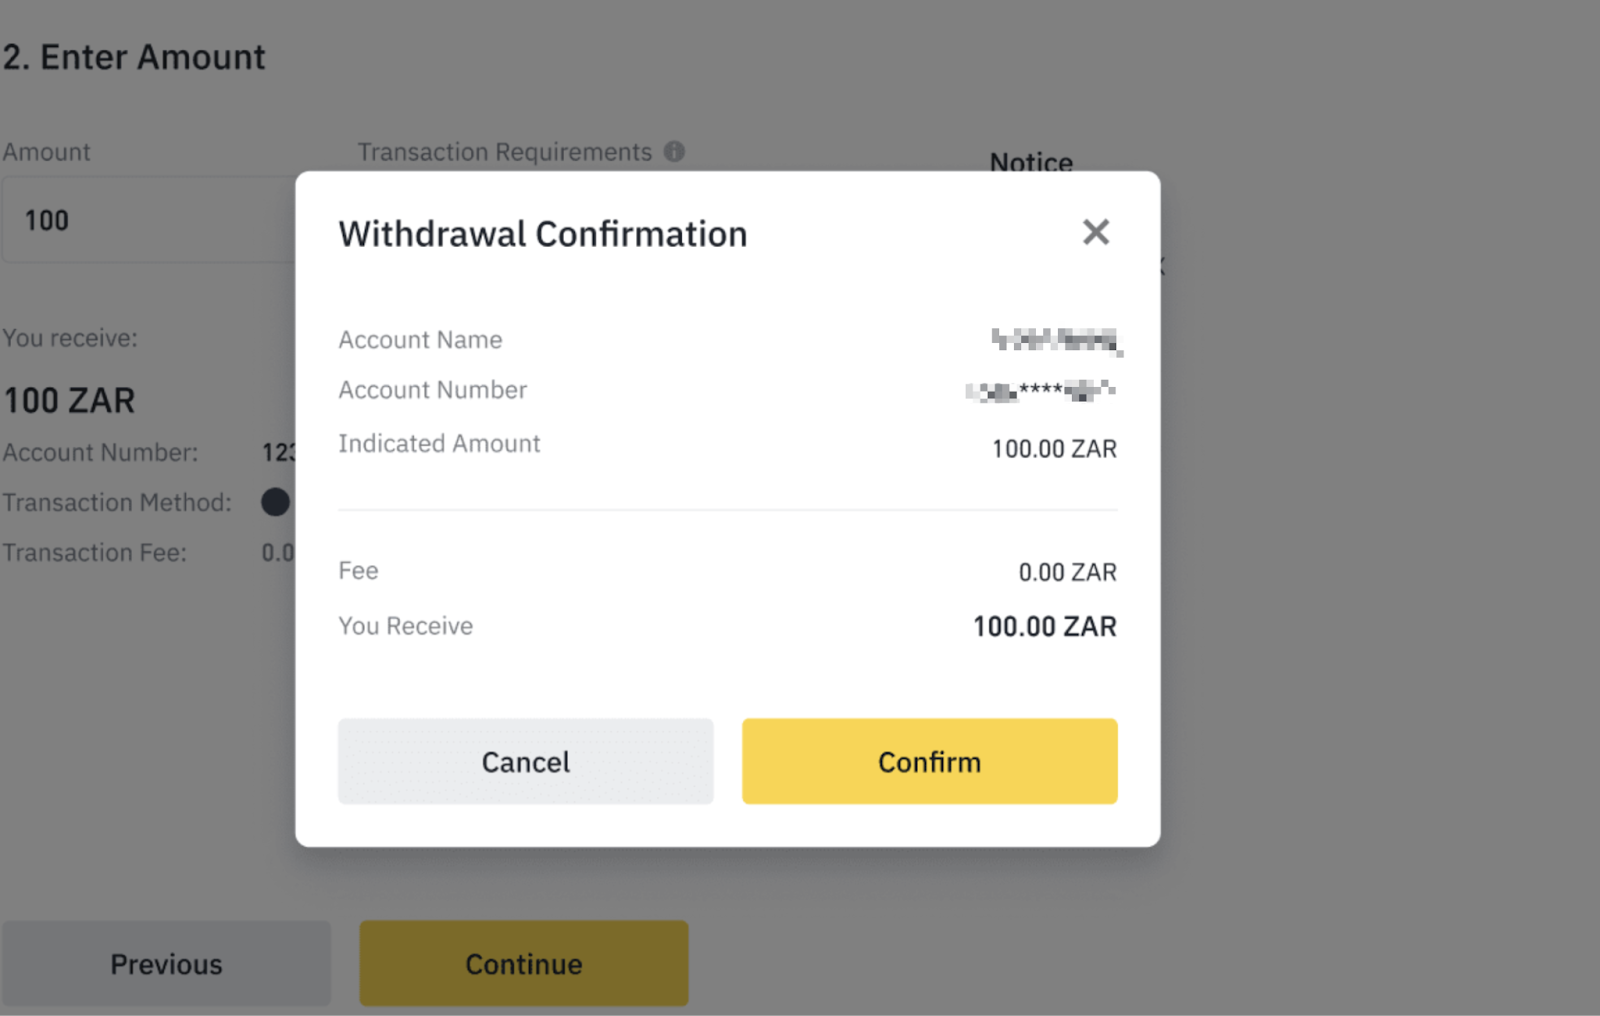Click the blurred Account Name value

1056,340
